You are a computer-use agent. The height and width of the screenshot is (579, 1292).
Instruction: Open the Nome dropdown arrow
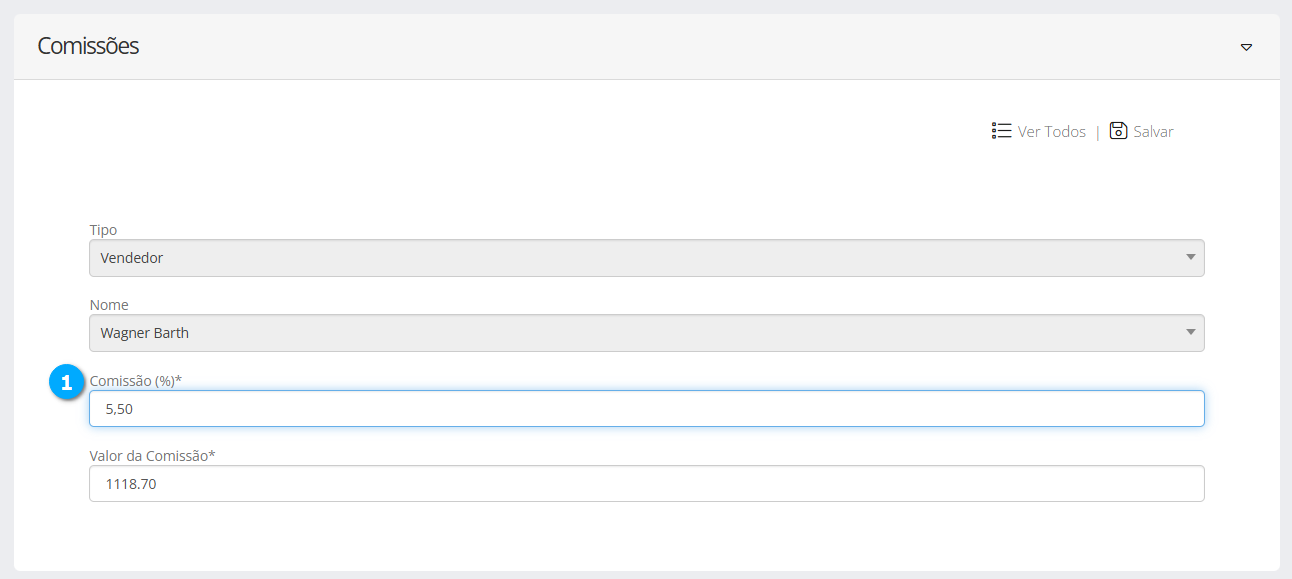(1190, 332)
